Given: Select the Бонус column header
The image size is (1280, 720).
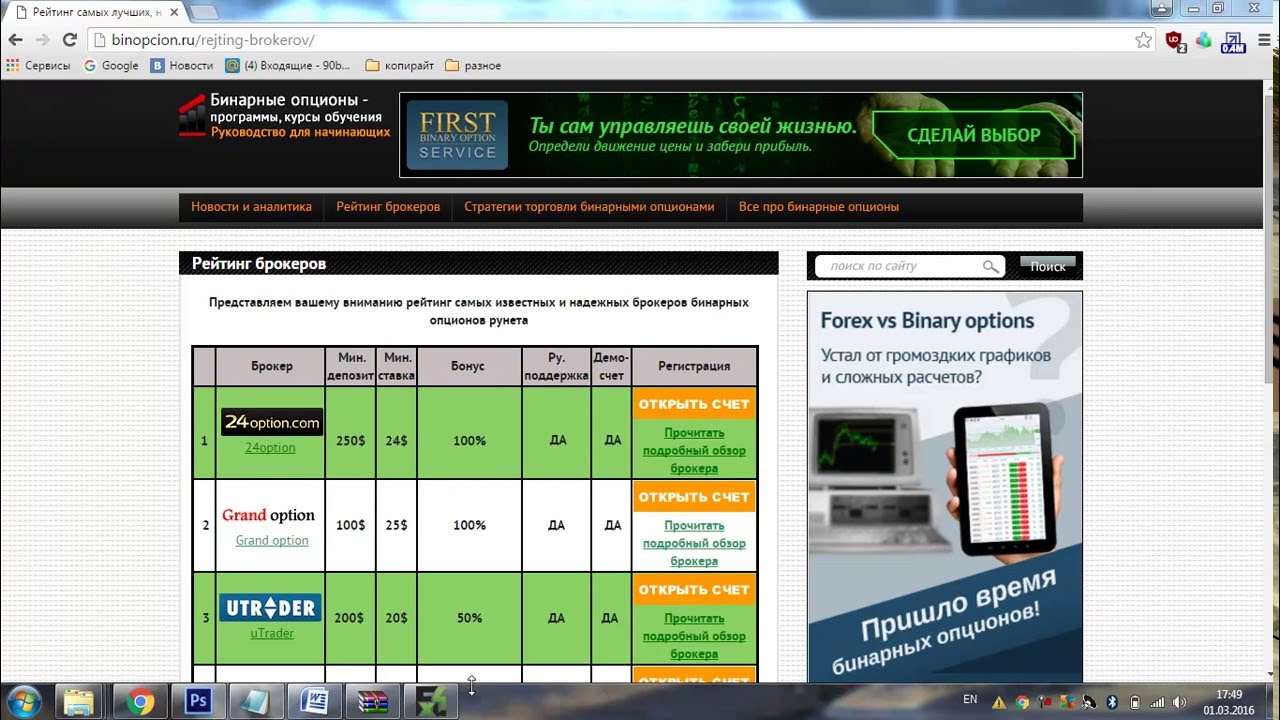Looking at the screenshot, I should [x=468, y=366].
